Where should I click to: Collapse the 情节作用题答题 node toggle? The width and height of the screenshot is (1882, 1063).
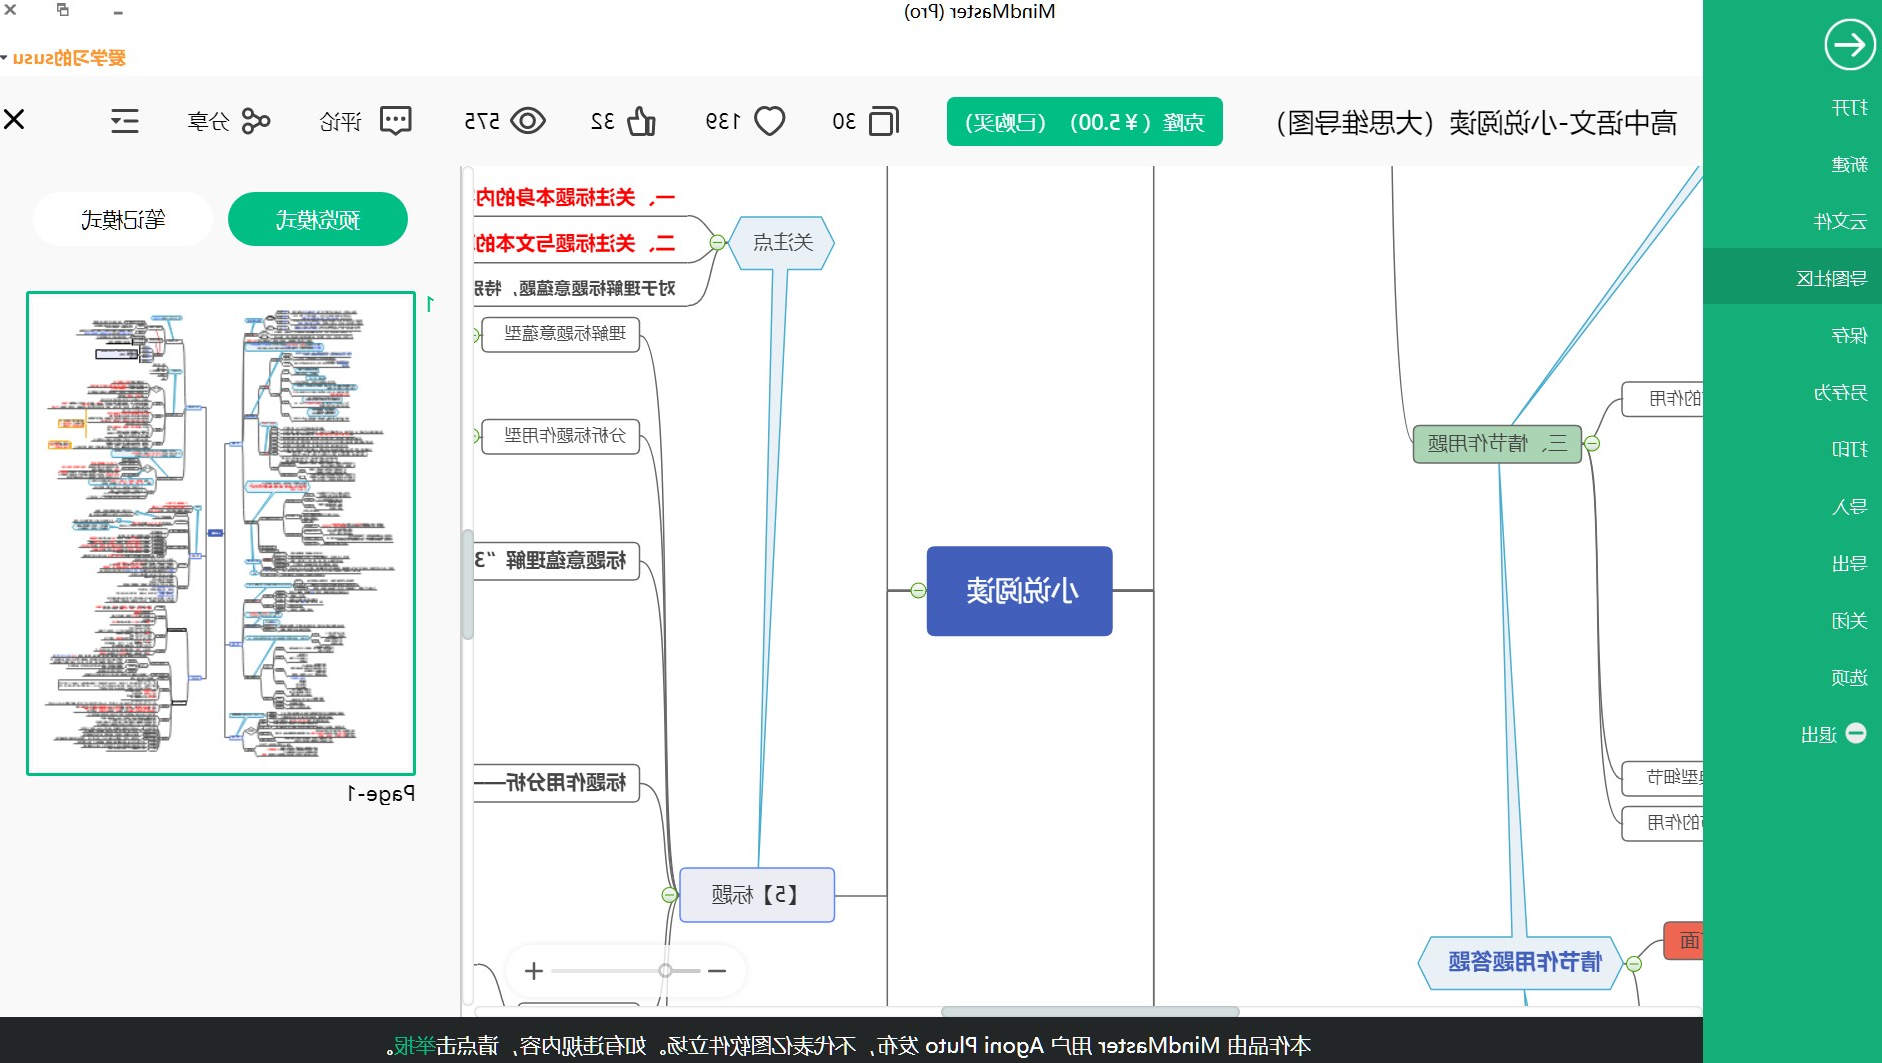1633,964
